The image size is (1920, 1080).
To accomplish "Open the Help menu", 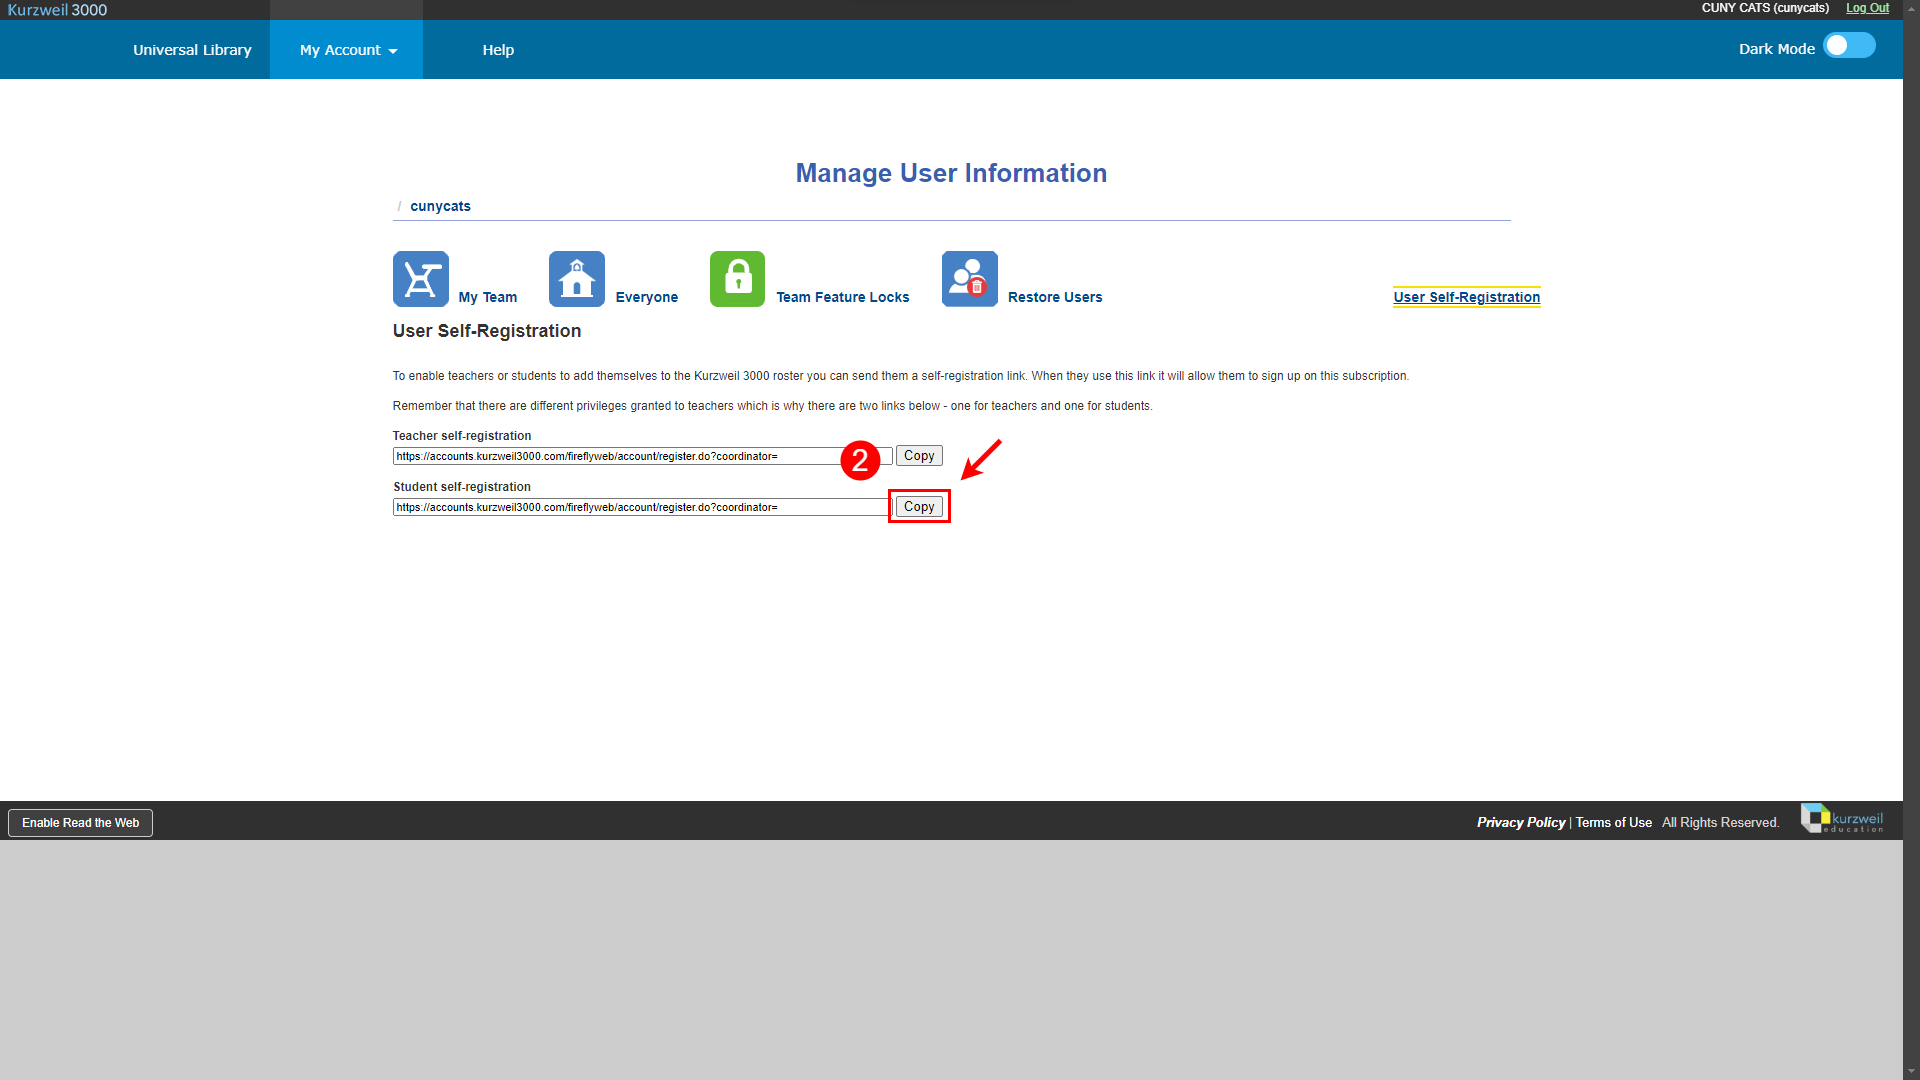I will coord(498,50).
